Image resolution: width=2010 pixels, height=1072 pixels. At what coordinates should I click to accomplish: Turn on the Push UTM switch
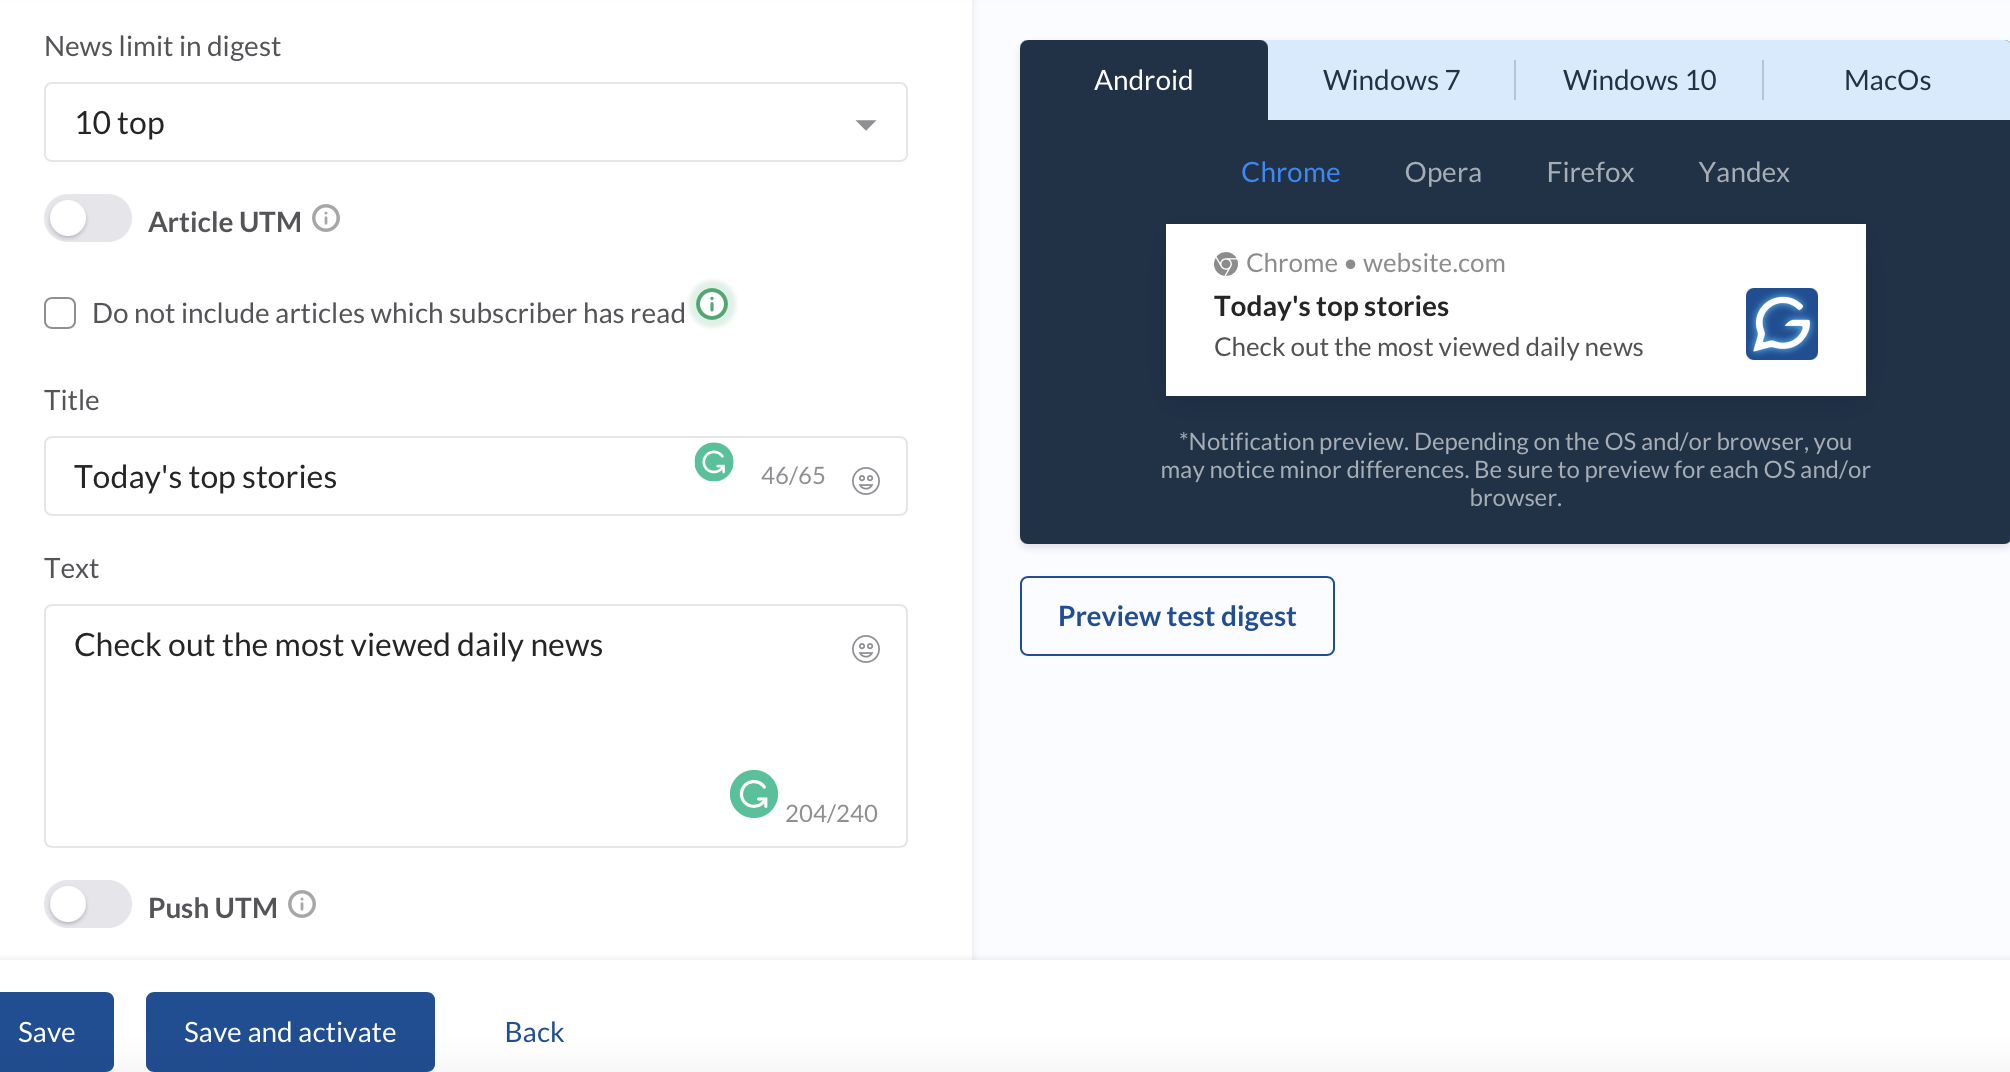point(88,905)
